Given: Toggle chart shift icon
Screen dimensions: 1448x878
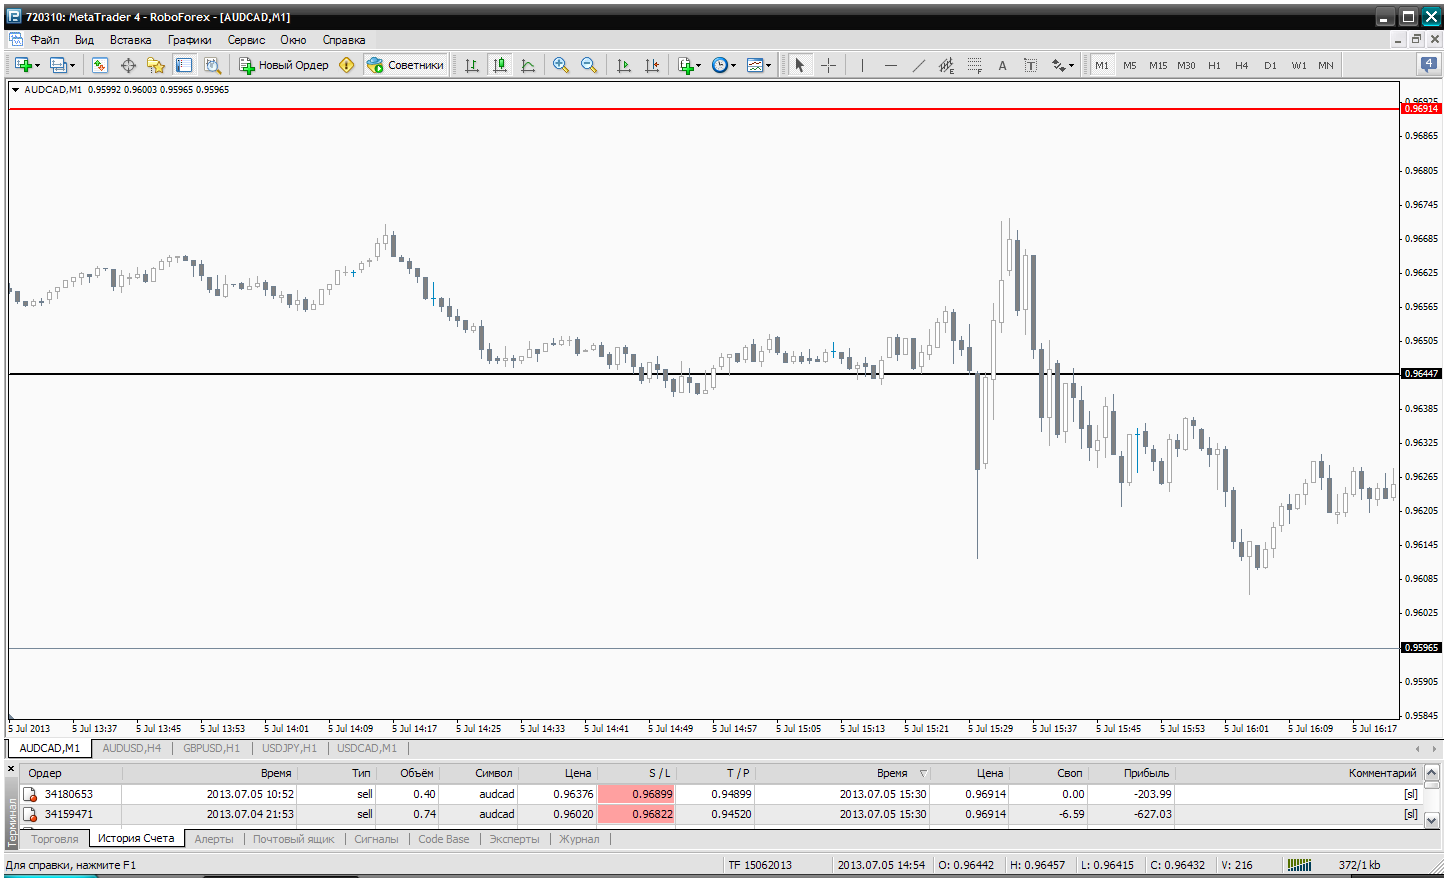Looking at the screenshot, I should pos(652,65).
